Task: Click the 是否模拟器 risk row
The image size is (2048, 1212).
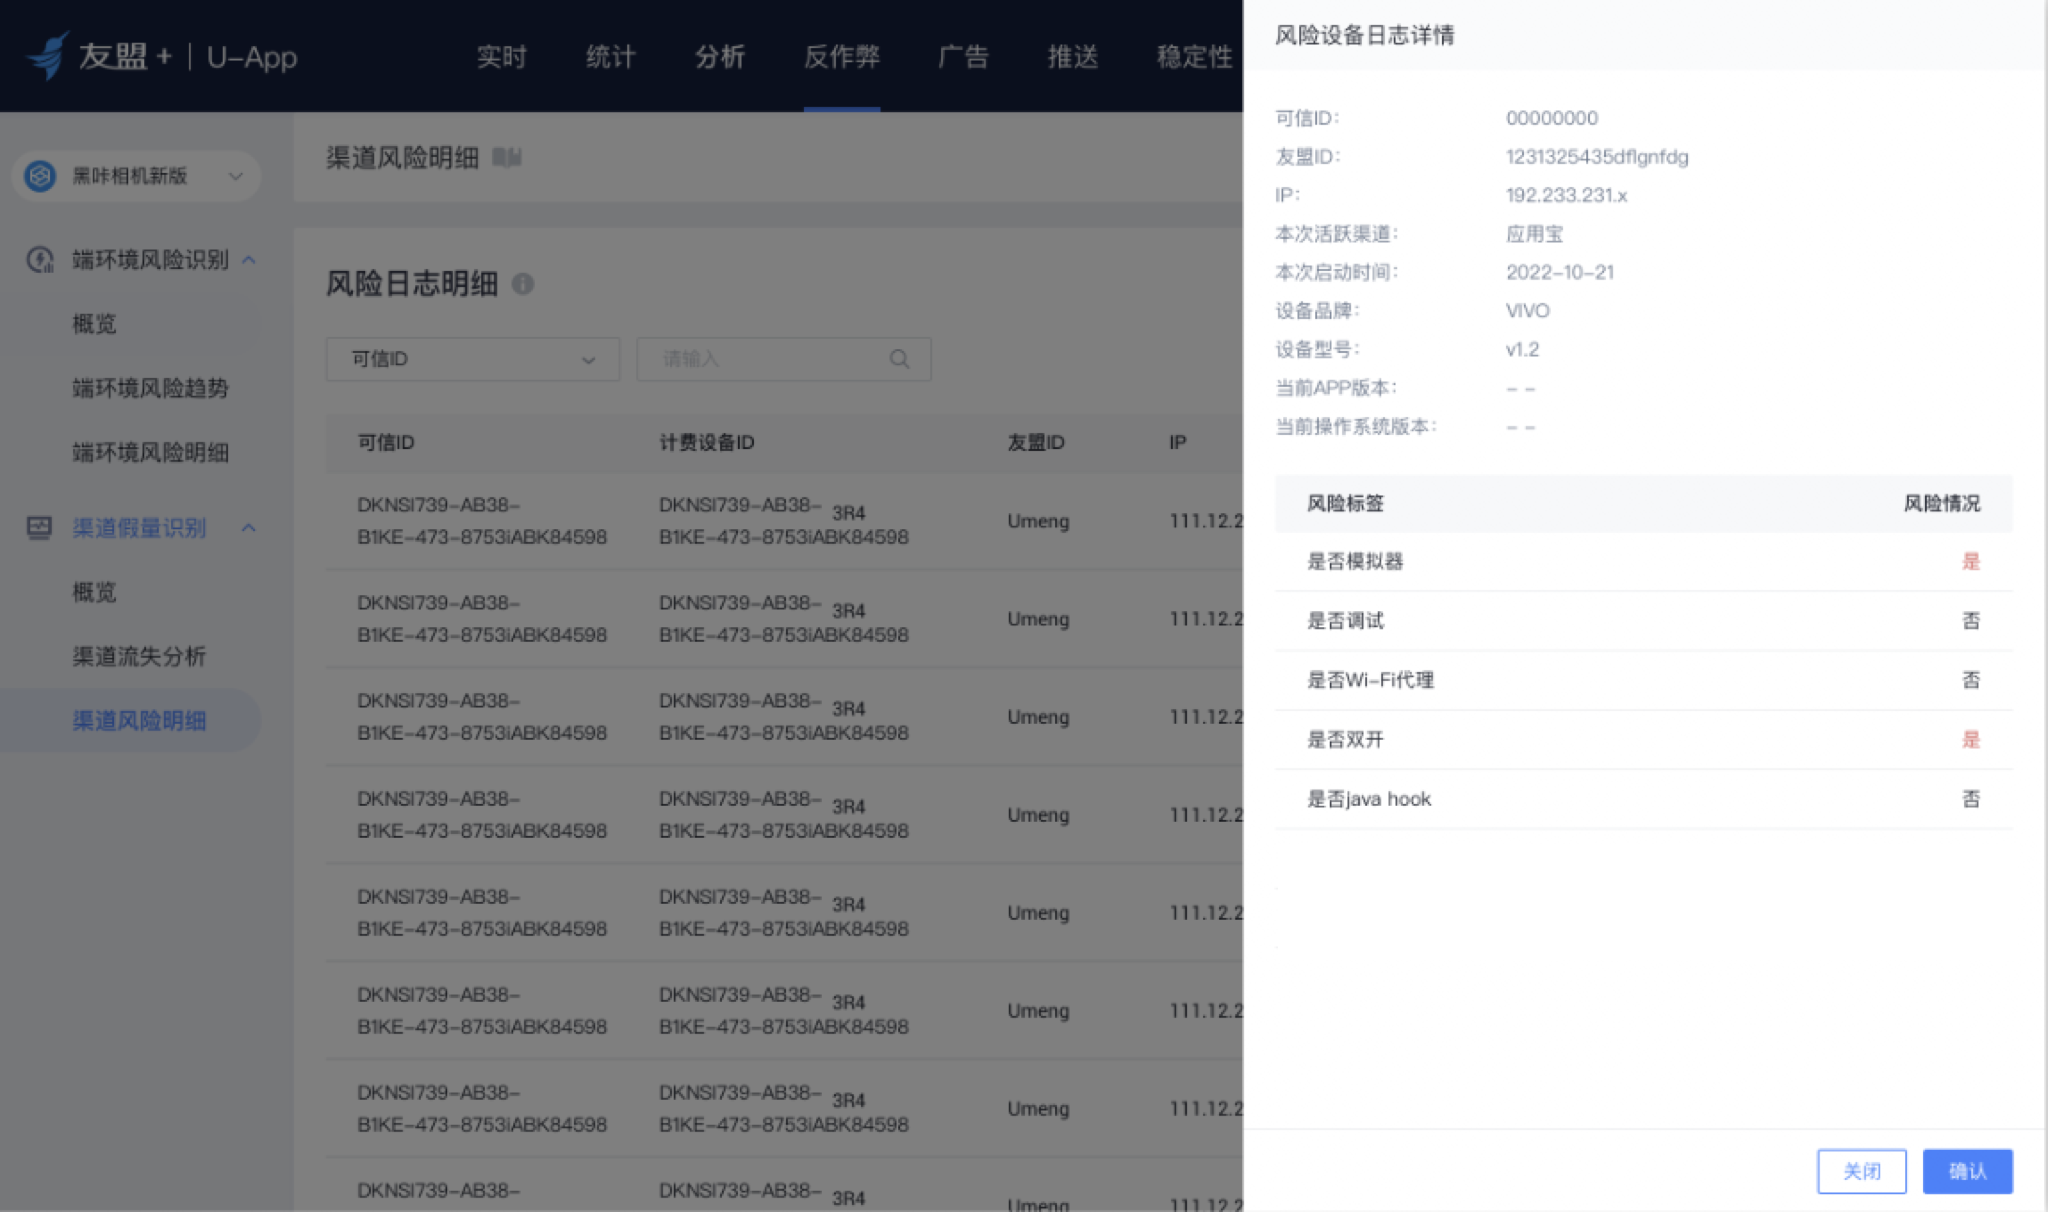Action: click(1643, 561)
